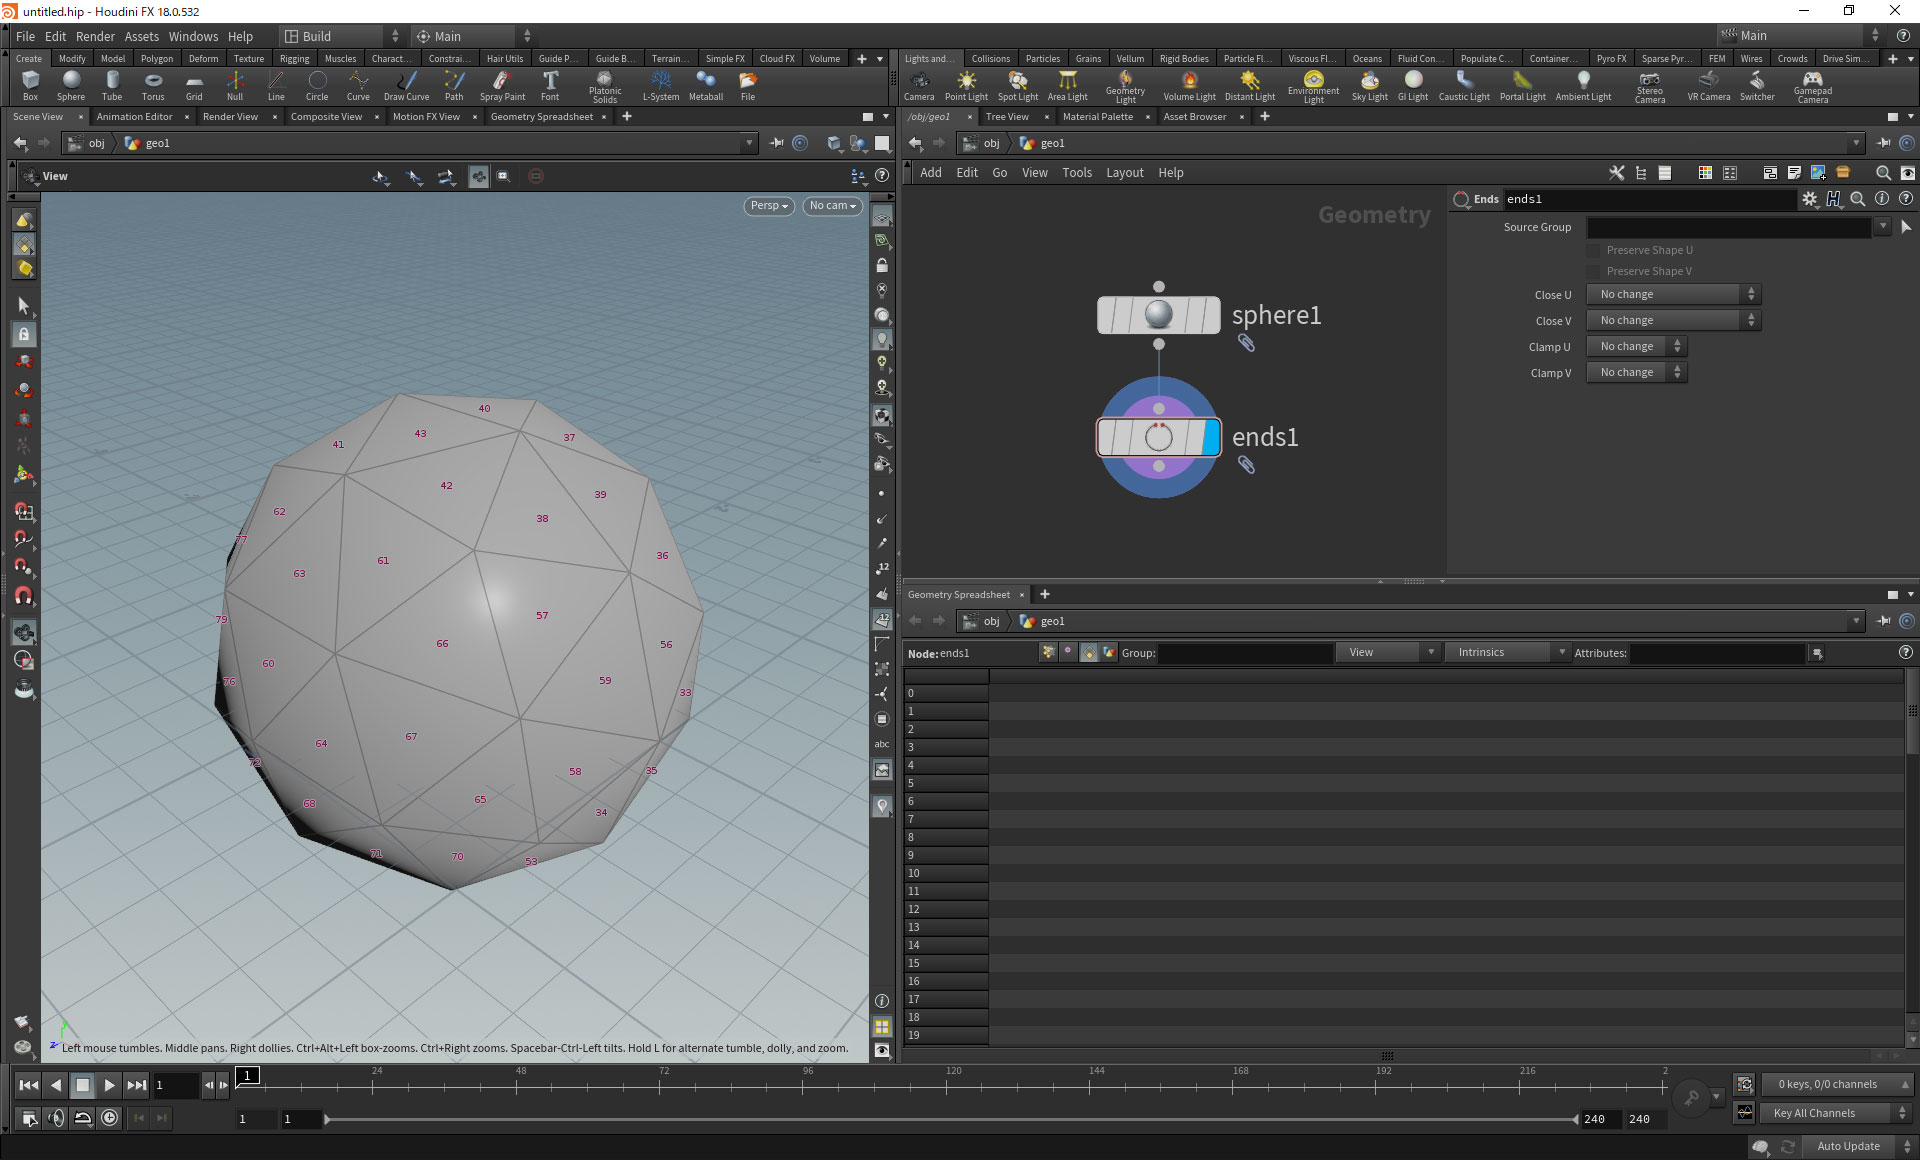Select the Font shelf tool

pos(550,86)
